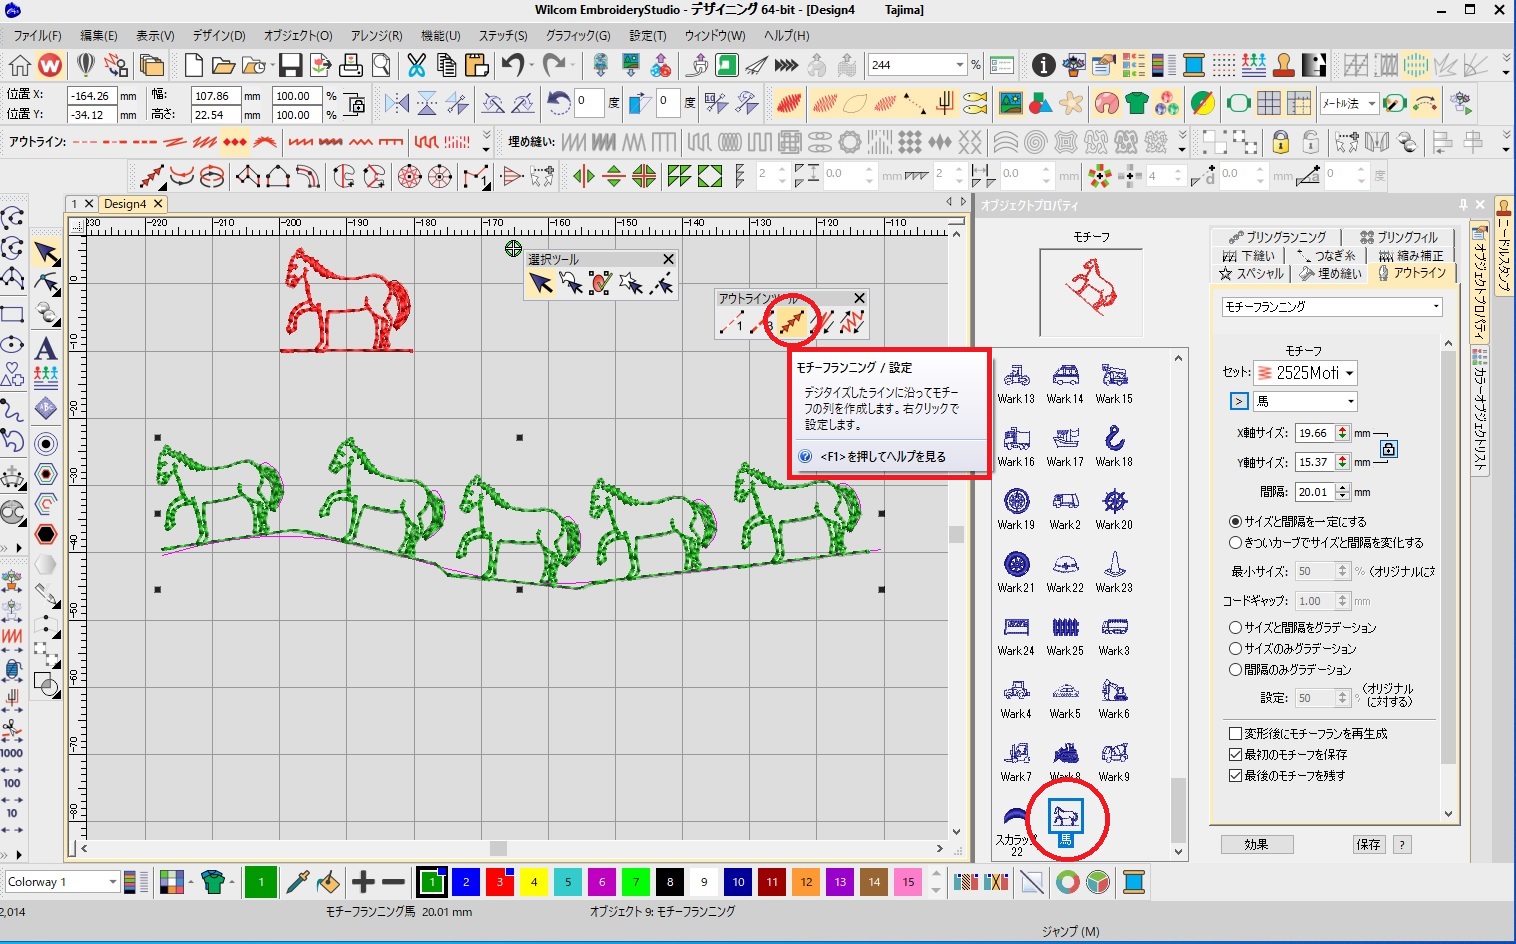Viewport: 1516px width, 944px height.
Task: Click the plus icon in the color bar
Action: [363, 882]
